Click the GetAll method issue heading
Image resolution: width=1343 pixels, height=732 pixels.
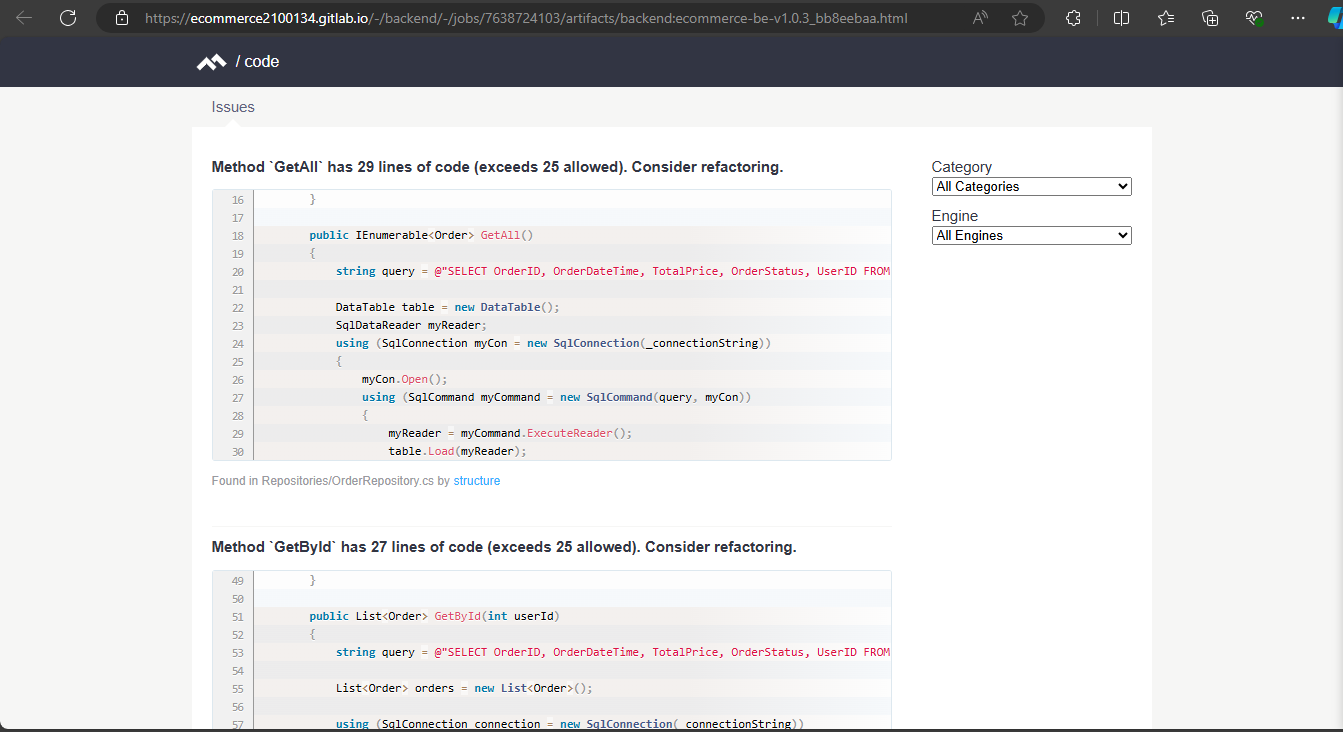497,167
